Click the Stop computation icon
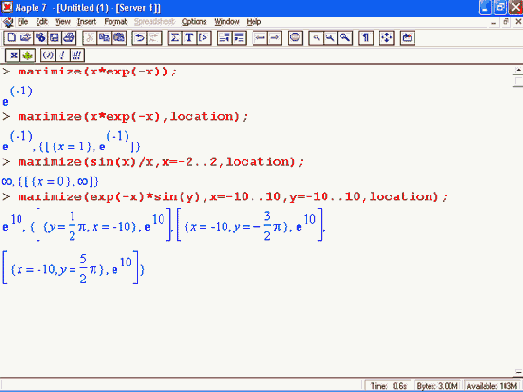The width and height of the screenshot is (523, 392). [x=295, y=38]
